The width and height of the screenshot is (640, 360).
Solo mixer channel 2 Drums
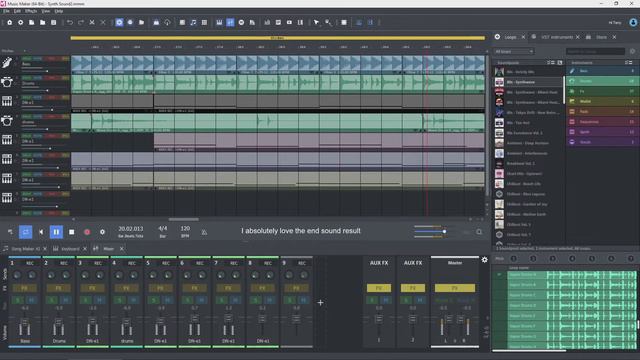tap(52, 300)
